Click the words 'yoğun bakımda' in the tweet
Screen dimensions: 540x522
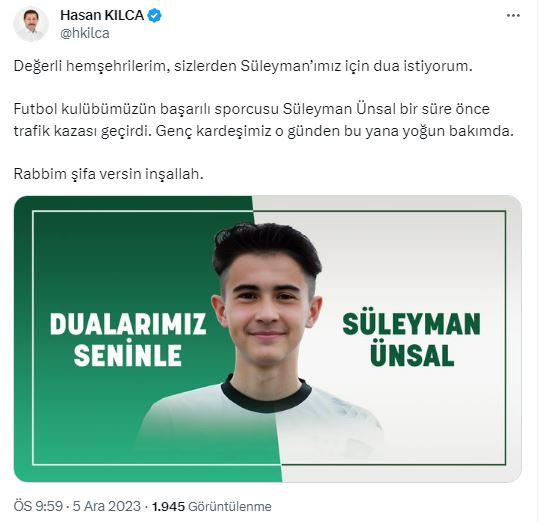pos(458,131)
